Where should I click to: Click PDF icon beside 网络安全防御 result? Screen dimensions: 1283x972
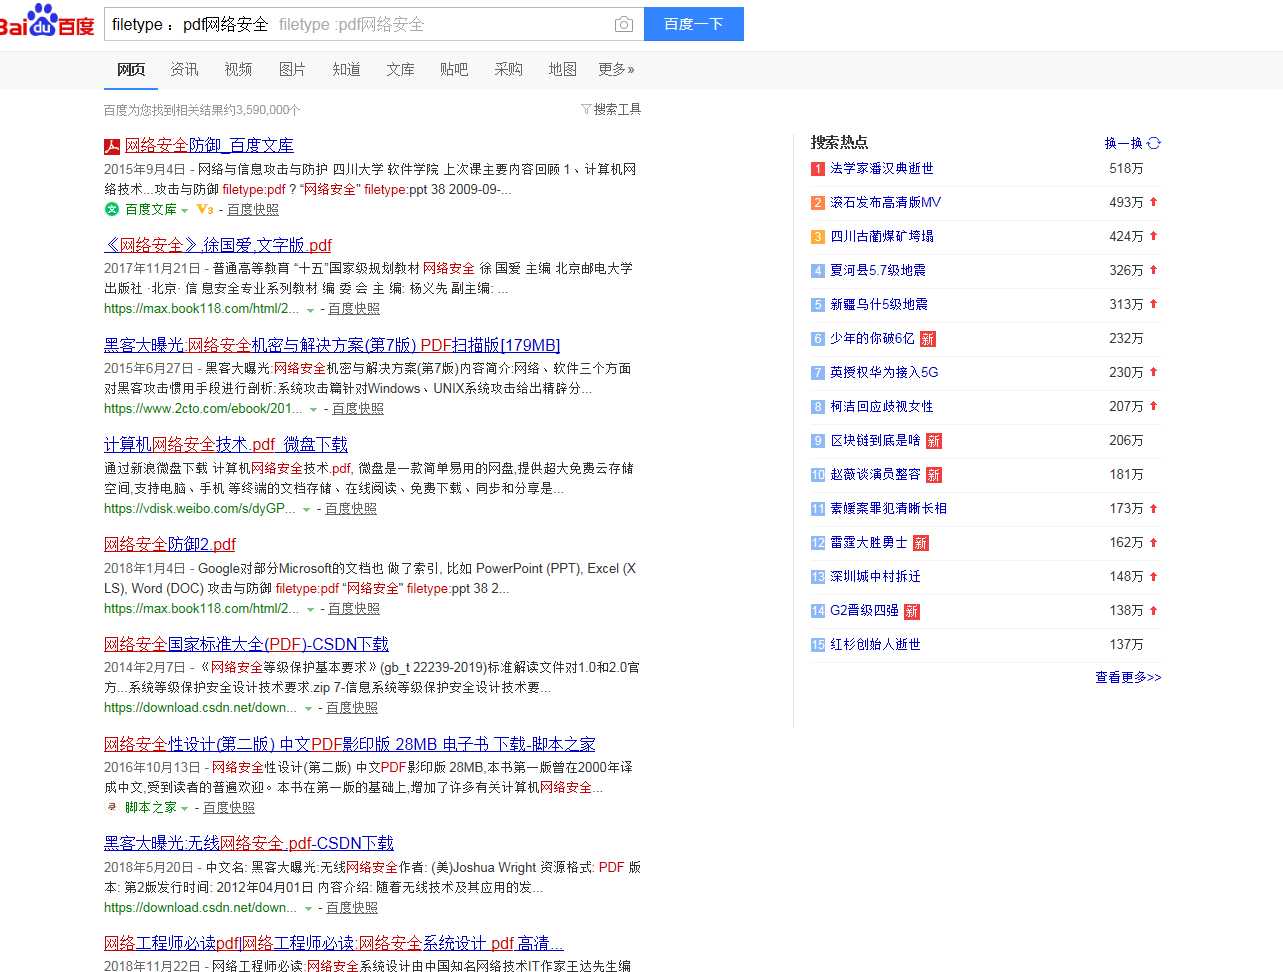coord(112,146)
